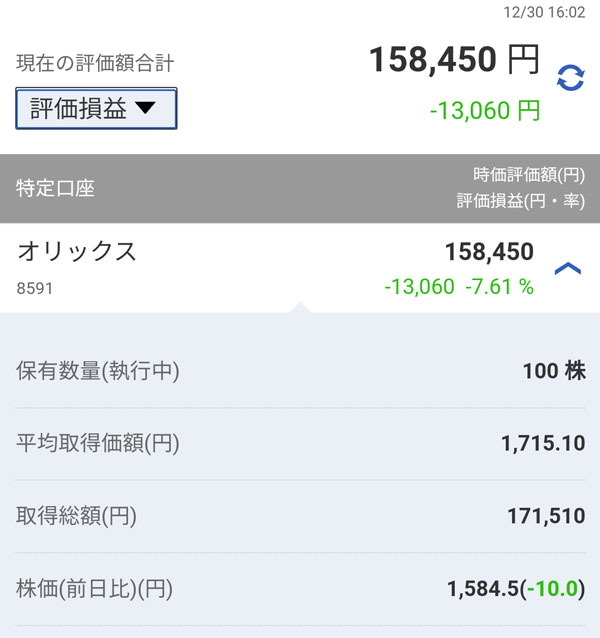
Task: Select the 平均取得価額(円) row label
Action: point(98,443)
